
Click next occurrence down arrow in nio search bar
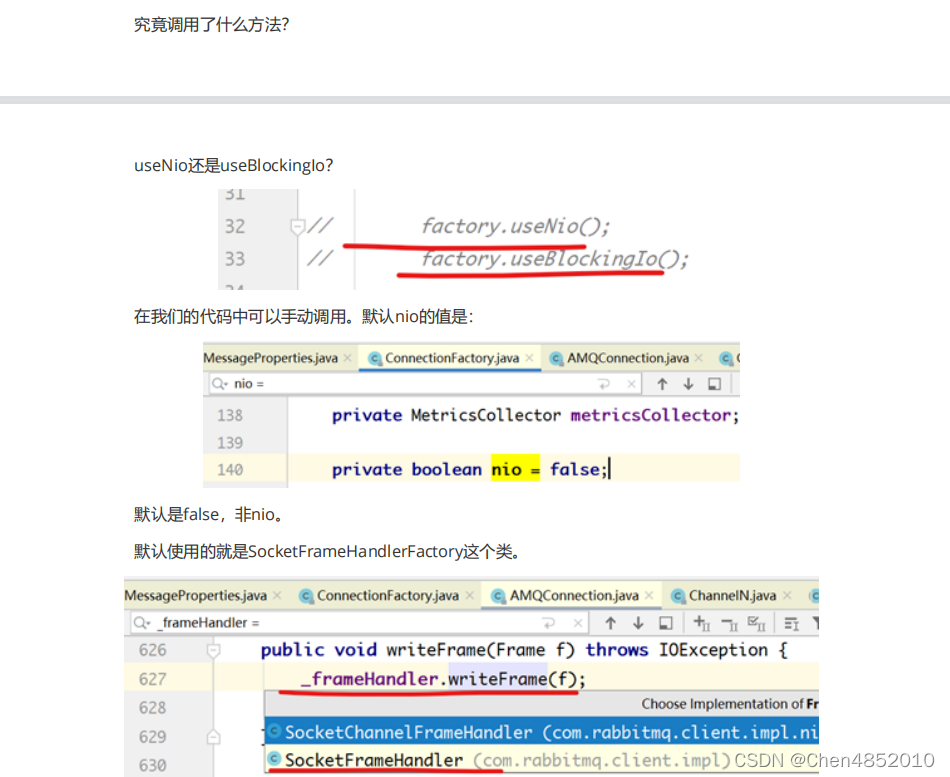(689, 384)
